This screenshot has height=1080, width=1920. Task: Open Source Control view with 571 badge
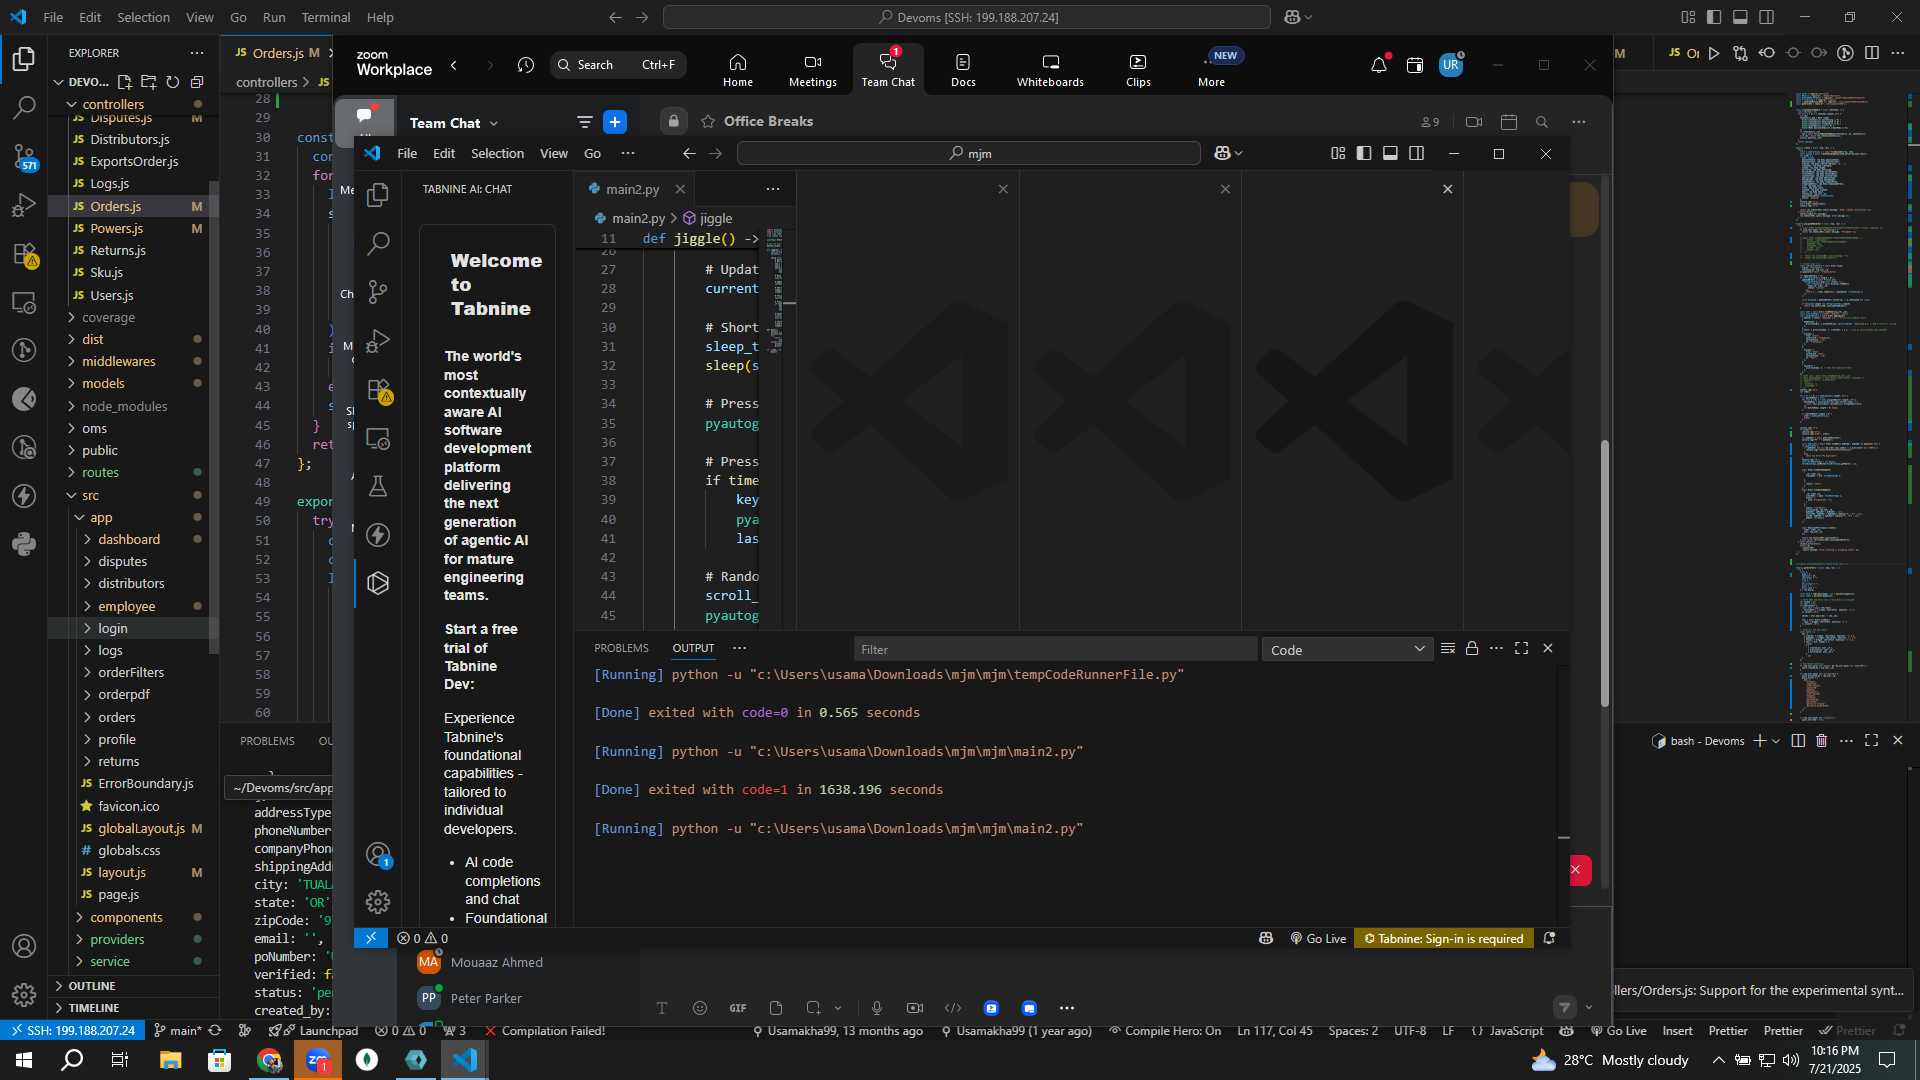tap(24, 156)
